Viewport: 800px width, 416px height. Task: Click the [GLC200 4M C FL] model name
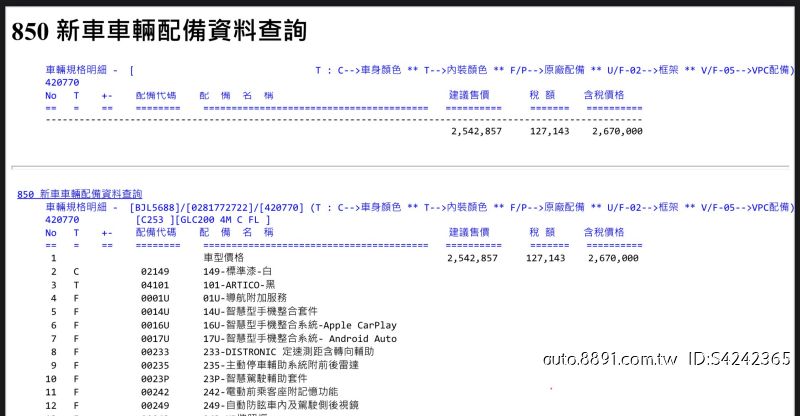223,220
